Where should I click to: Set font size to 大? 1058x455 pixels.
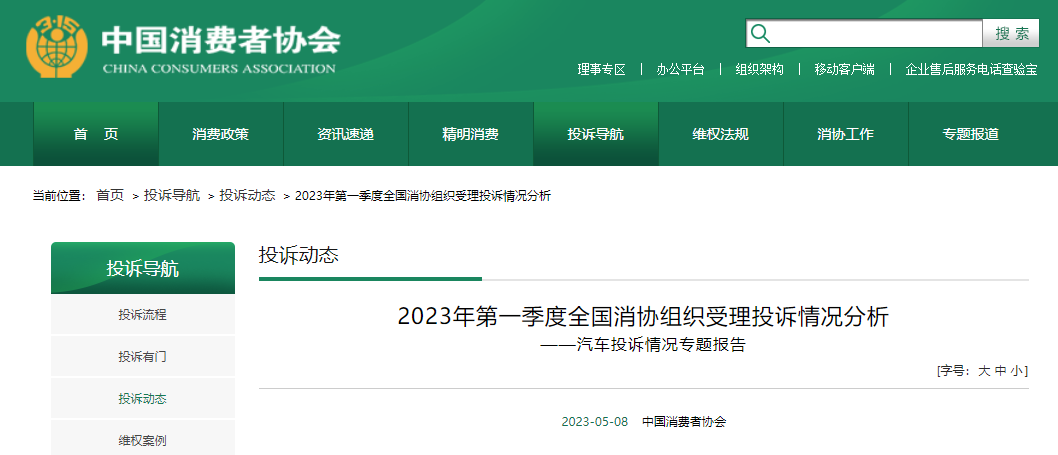point(984,370)
